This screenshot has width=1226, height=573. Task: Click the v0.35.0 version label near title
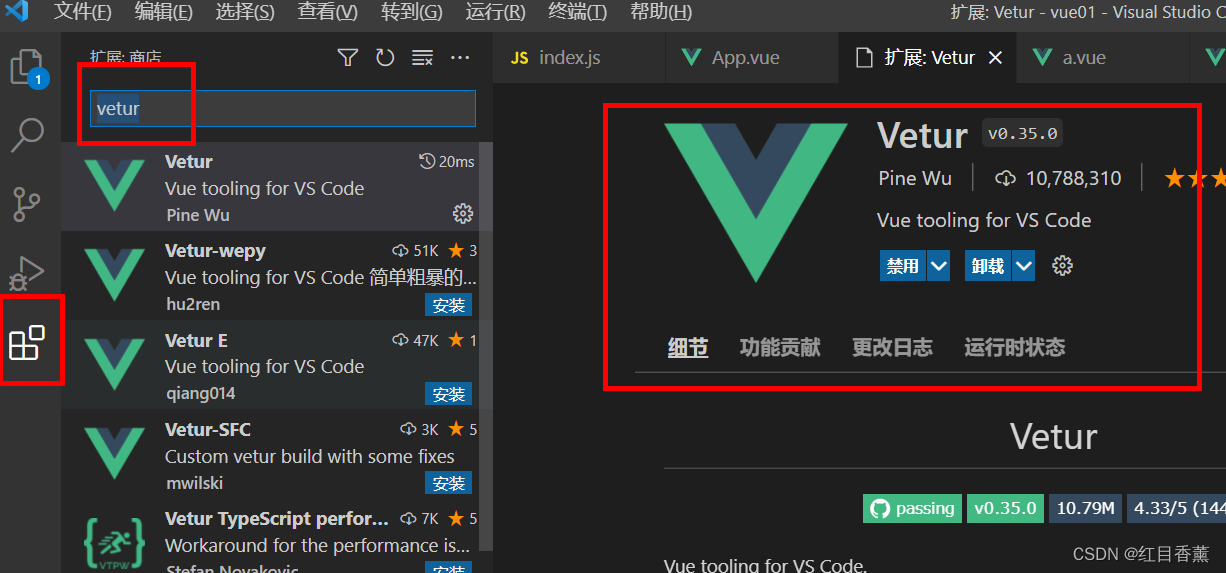pos(1022,133)
